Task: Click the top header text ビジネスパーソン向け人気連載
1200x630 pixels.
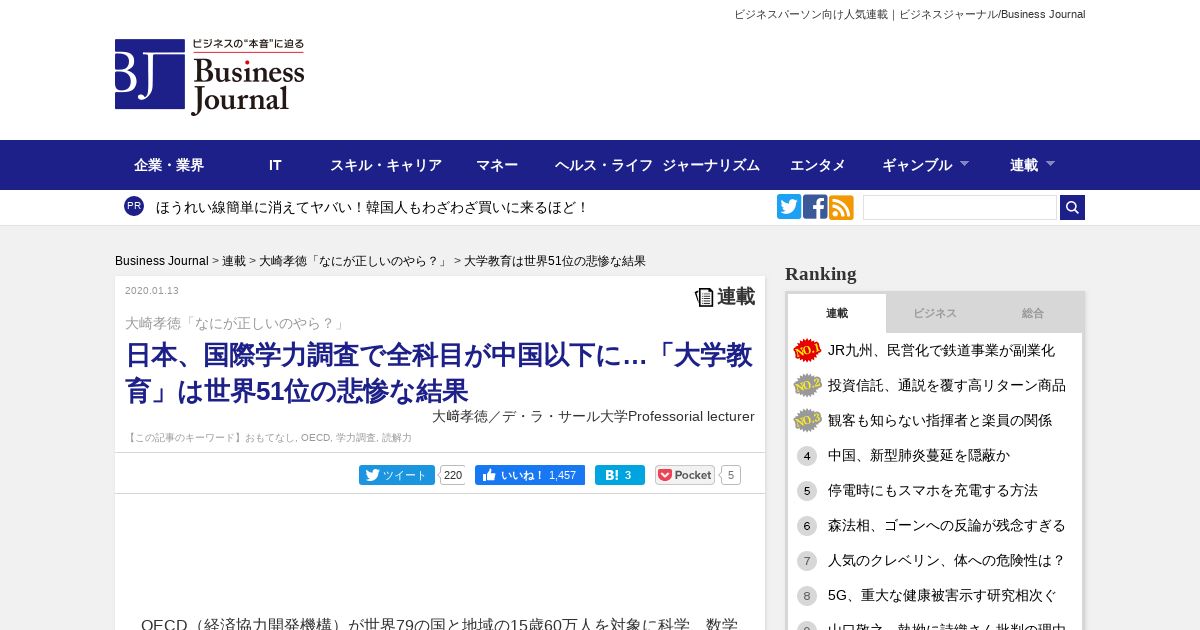Action: tap(811, 14)
